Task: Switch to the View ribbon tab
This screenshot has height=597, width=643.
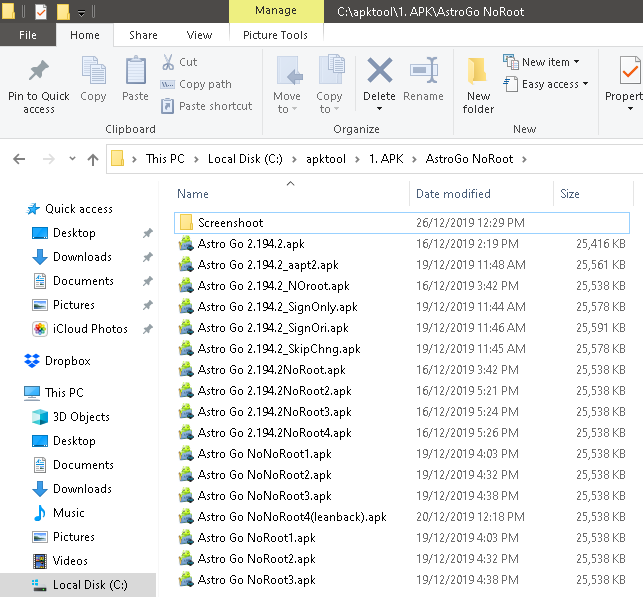Action: coord(199,35)
